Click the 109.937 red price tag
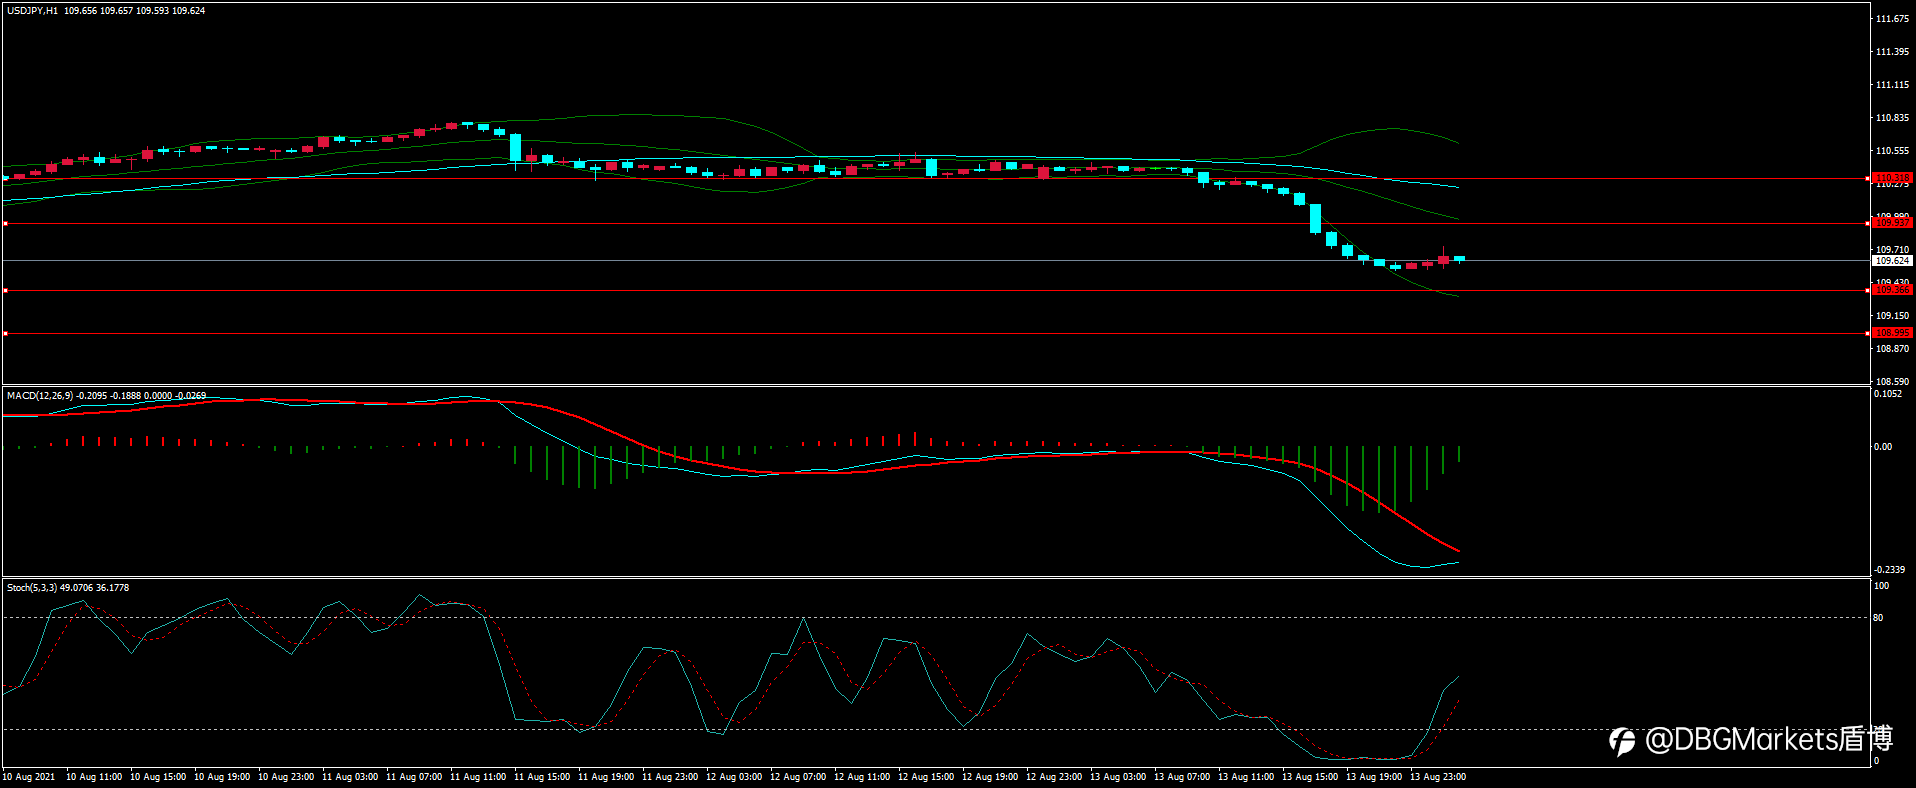 pos(1892,223)
